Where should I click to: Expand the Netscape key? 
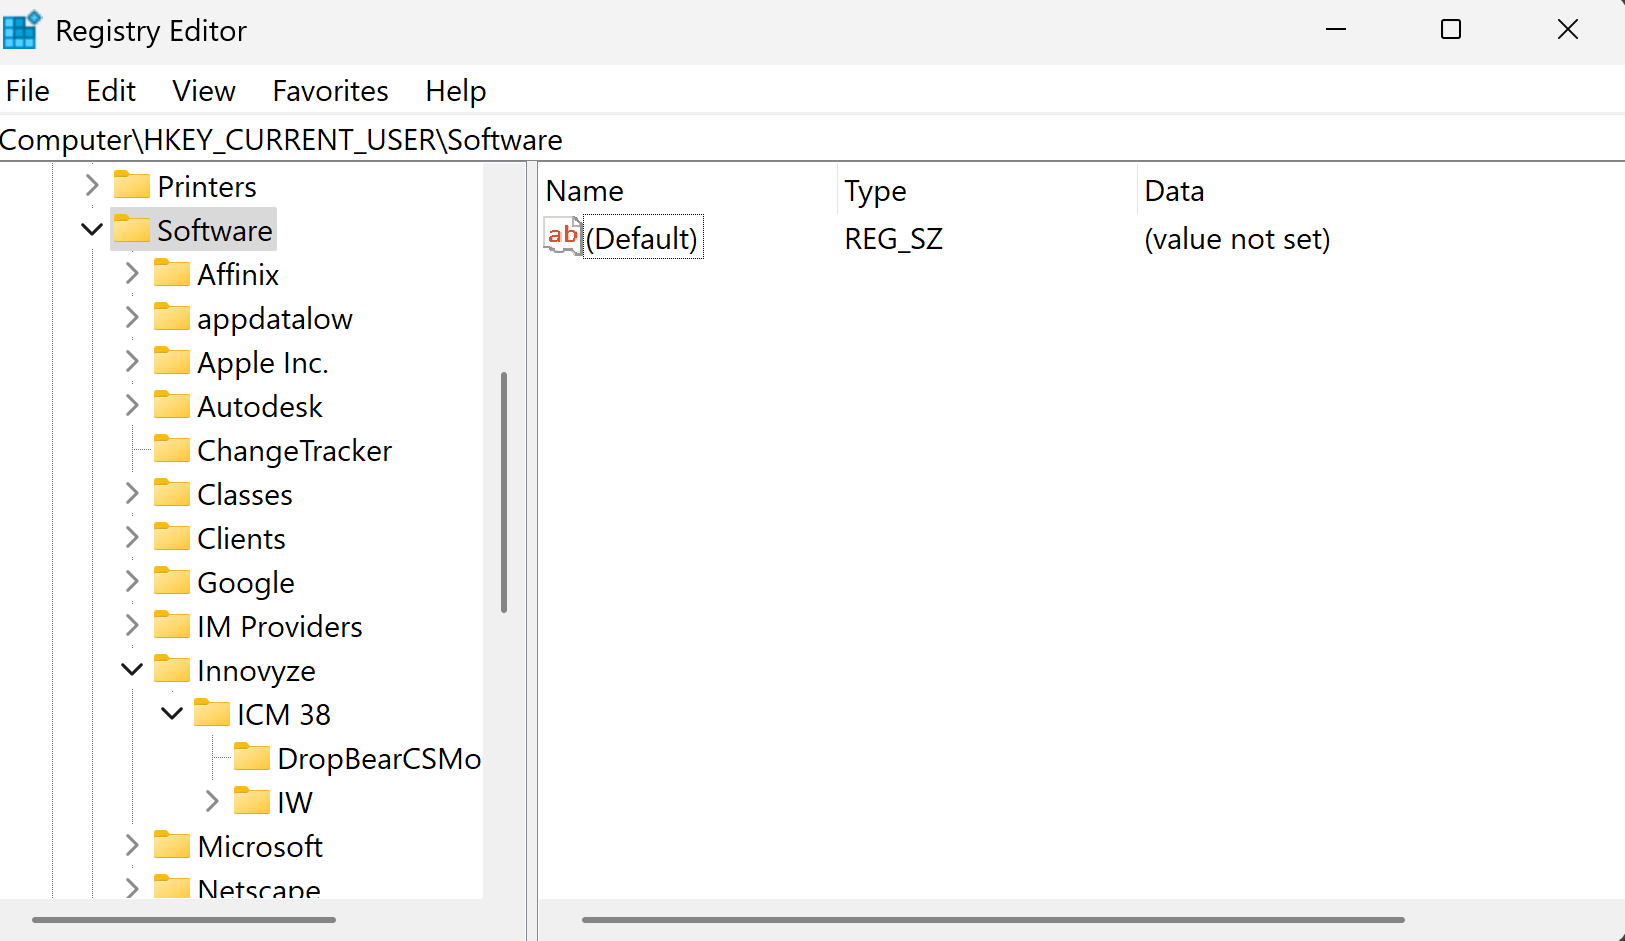pyautogui.click(x=131, y=886)
